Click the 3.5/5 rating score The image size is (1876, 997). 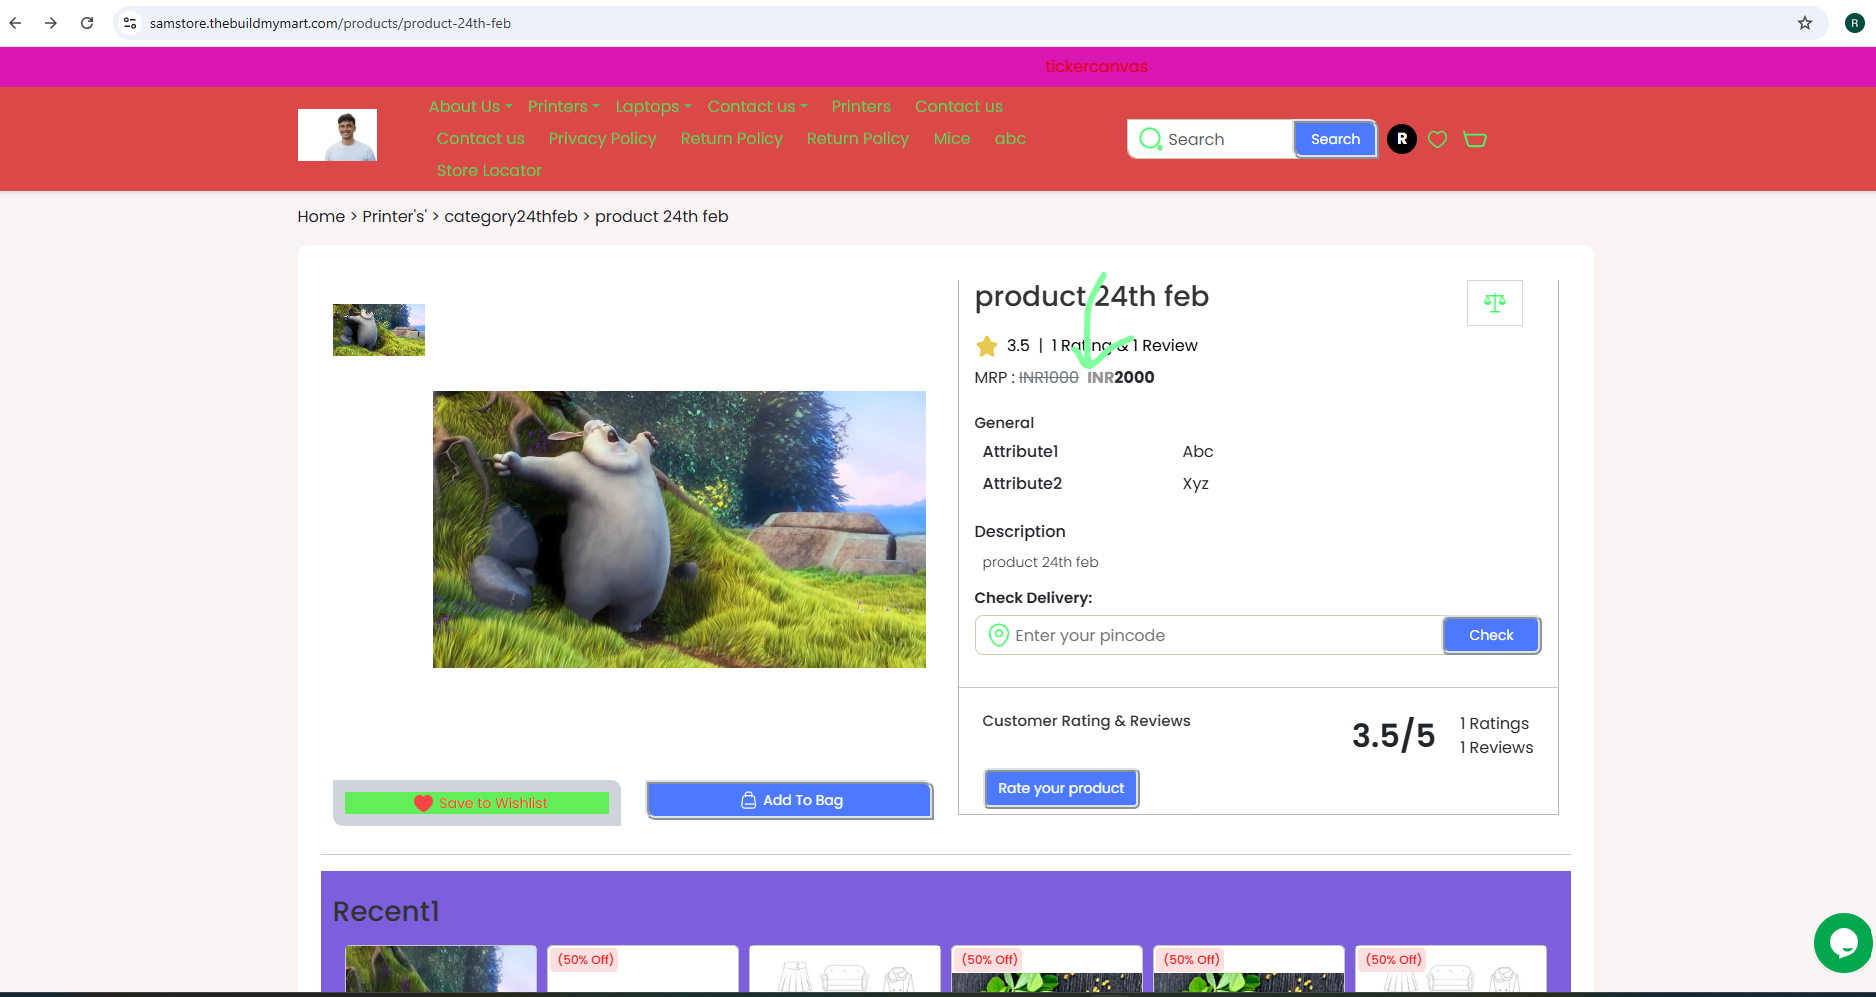click(1393, 736)
